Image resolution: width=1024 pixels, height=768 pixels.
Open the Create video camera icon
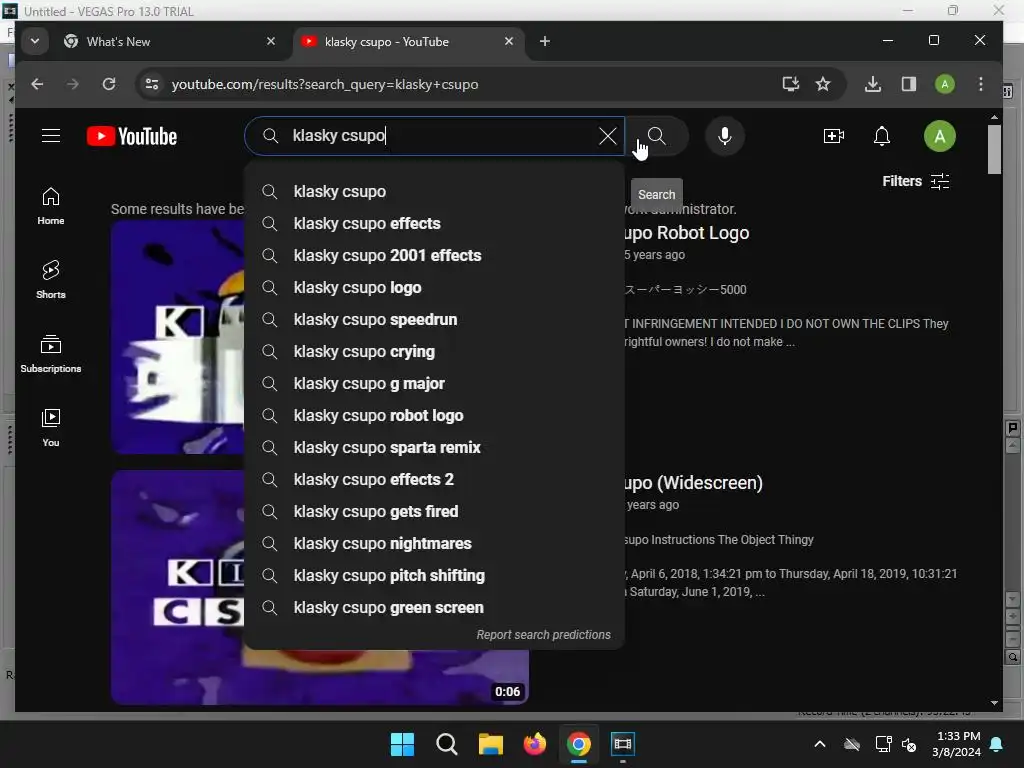[x=833, y=136]
